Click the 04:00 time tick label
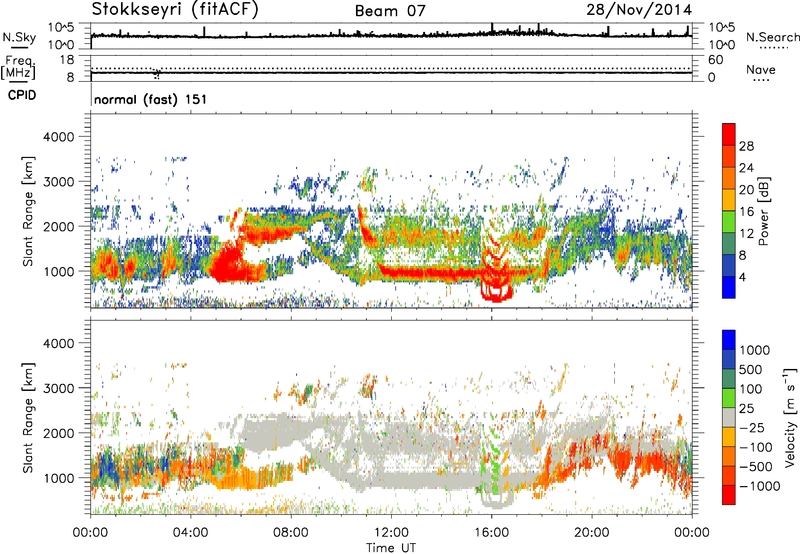 point(191,533)
